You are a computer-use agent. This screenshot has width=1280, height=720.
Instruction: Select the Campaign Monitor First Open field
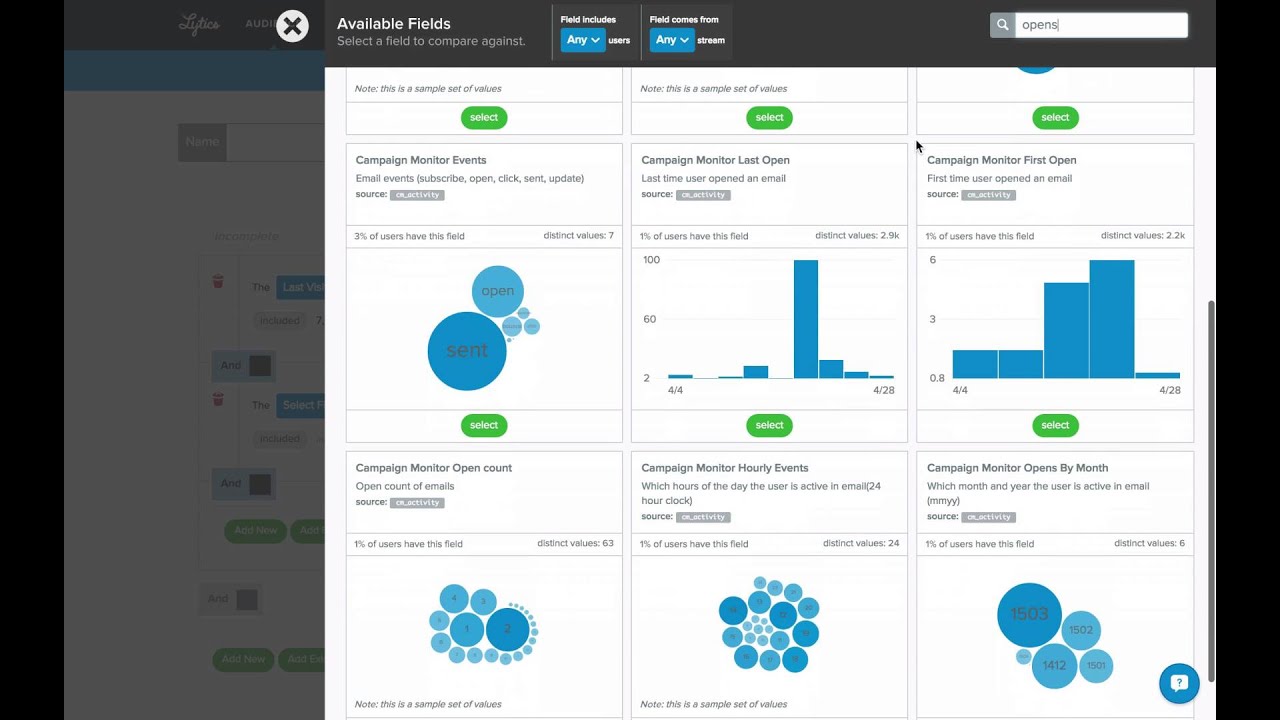tap(1055, 425)
